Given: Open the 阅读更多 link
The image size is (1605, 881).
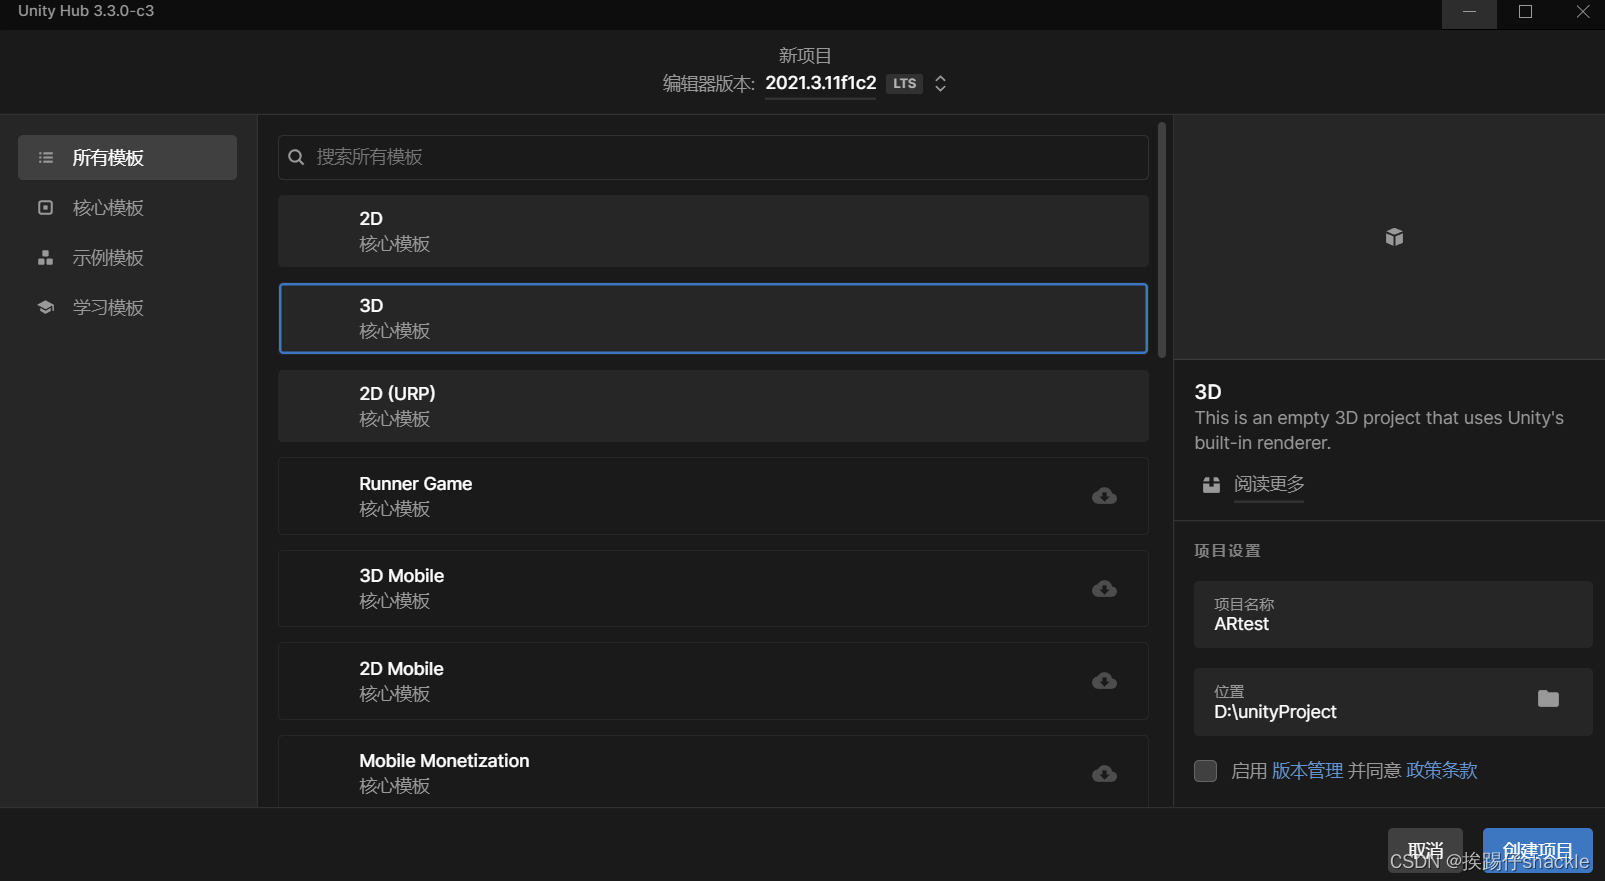Looking at the screenshot, I should point(1269,484).
